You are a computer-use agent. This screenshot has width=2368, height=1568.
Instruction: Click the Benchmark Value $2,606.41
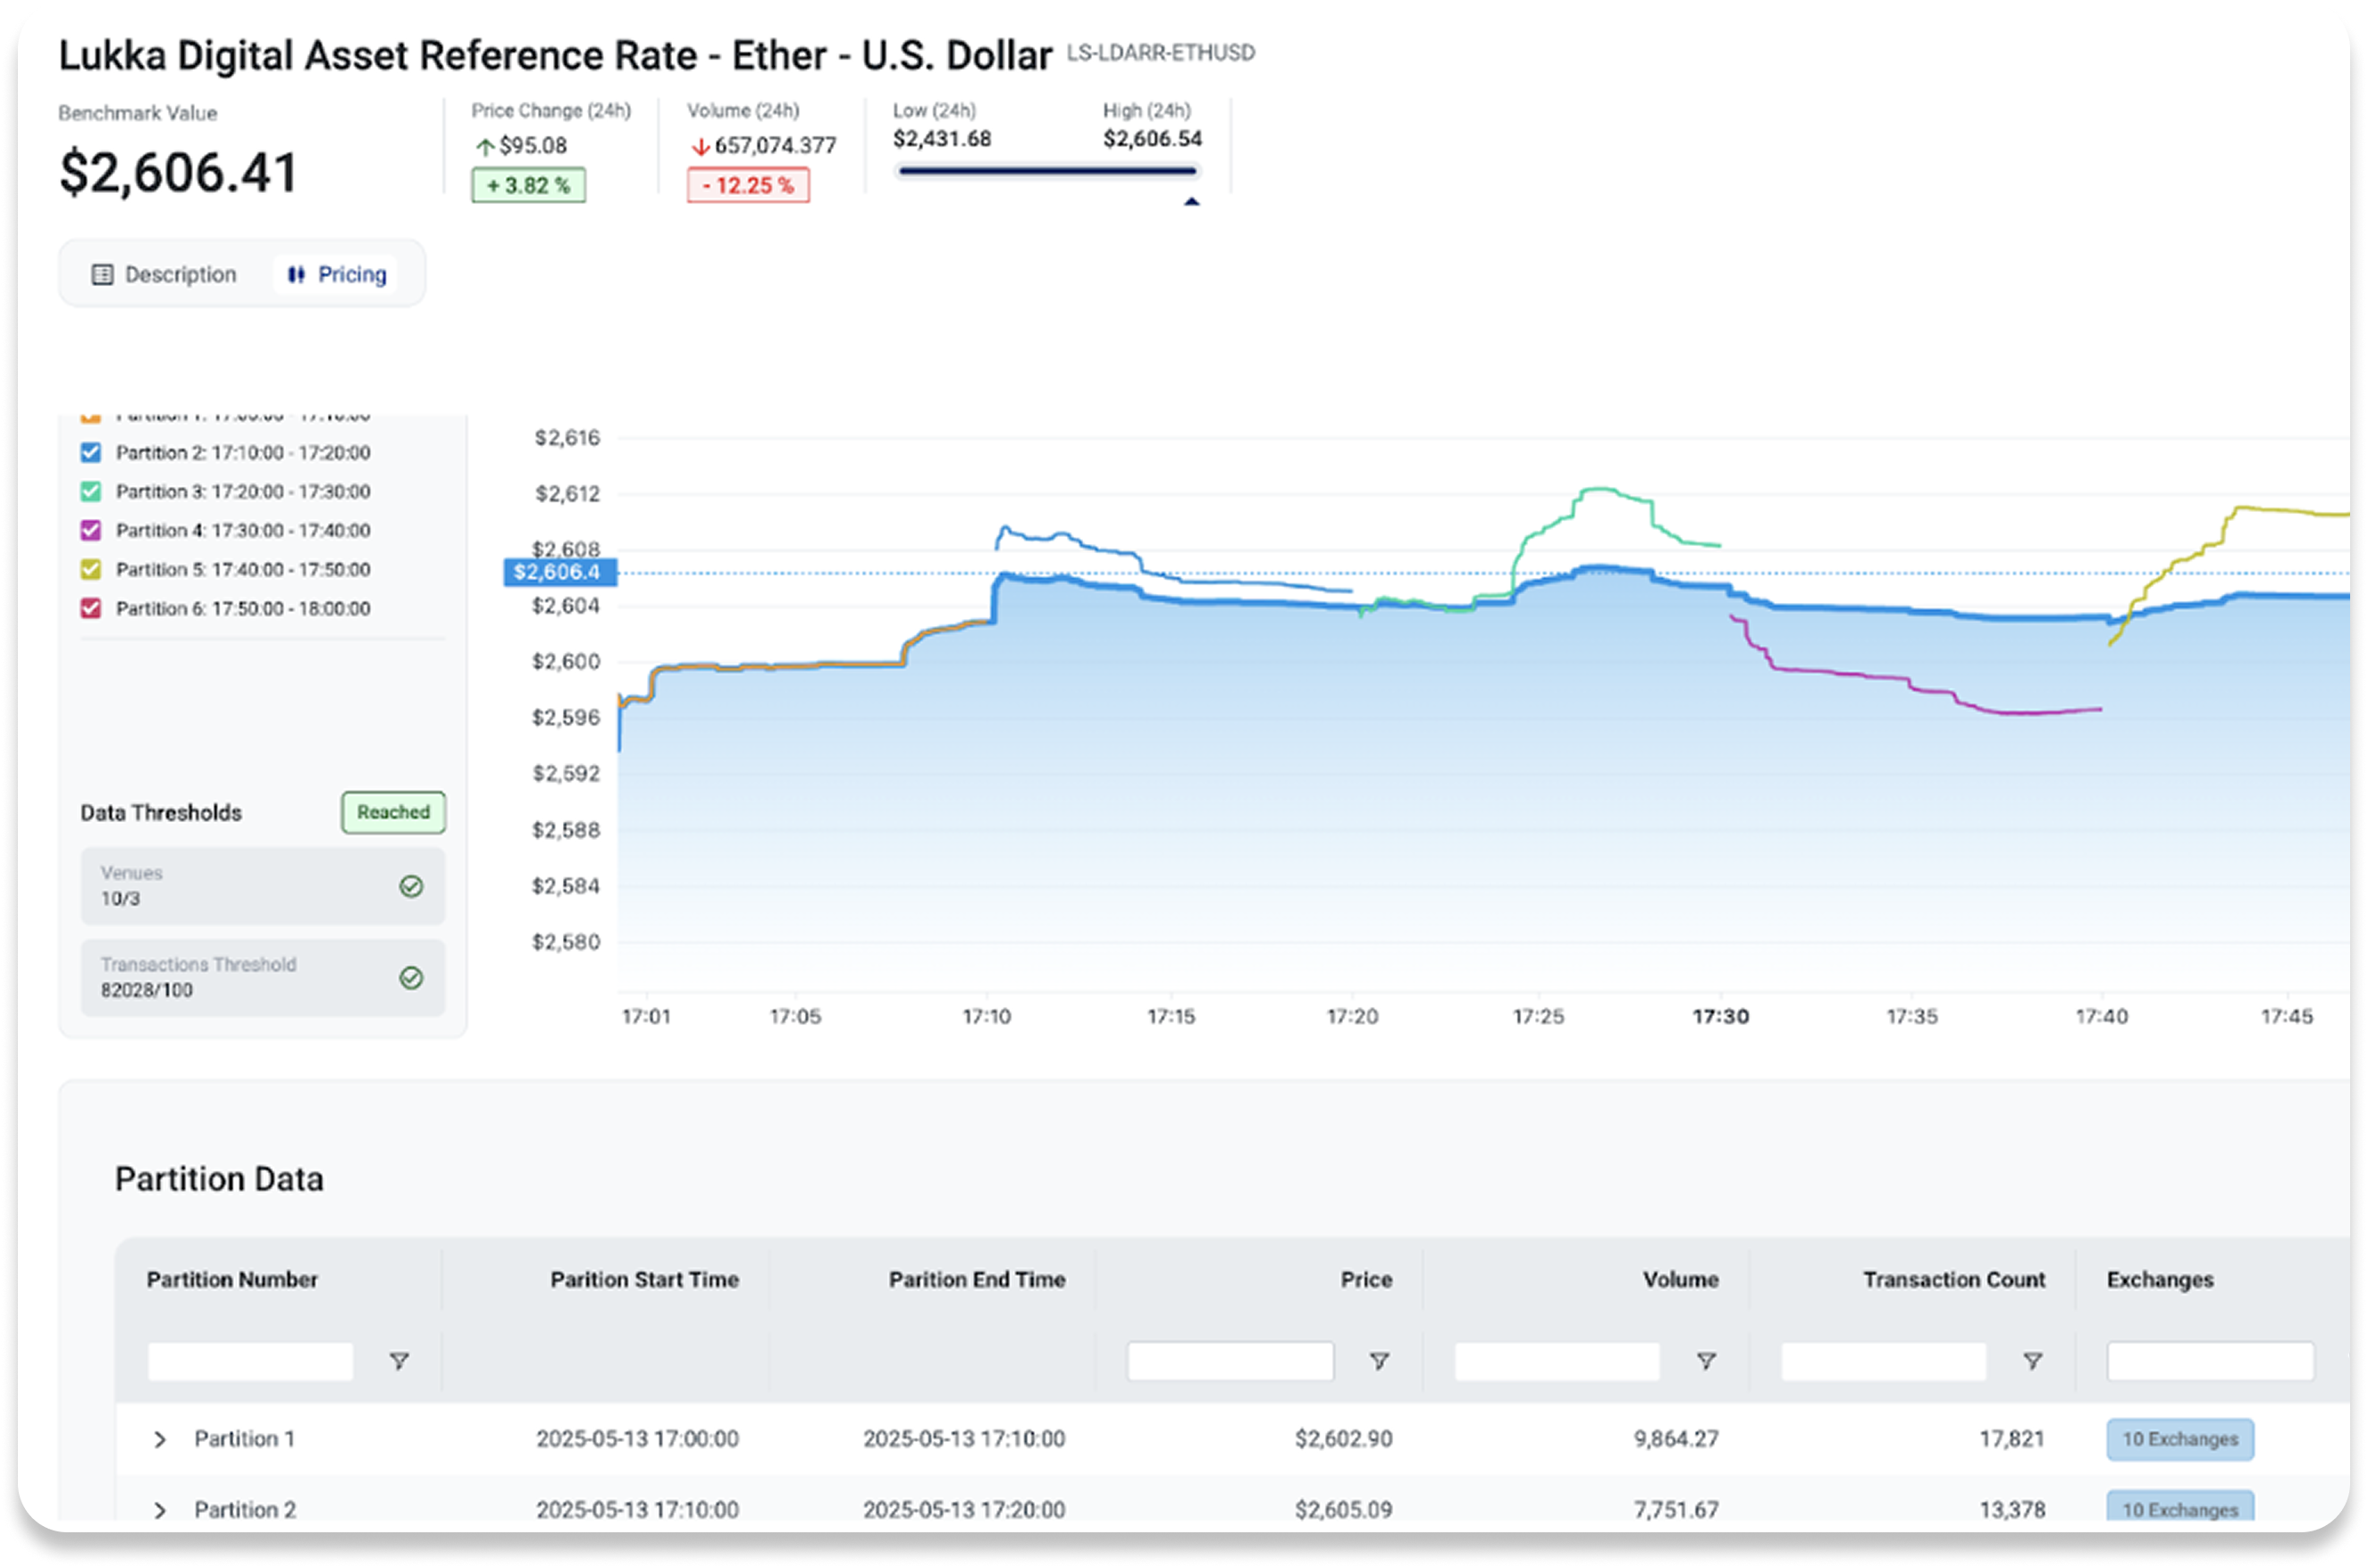pyautogui.click(x=179, y=172)
